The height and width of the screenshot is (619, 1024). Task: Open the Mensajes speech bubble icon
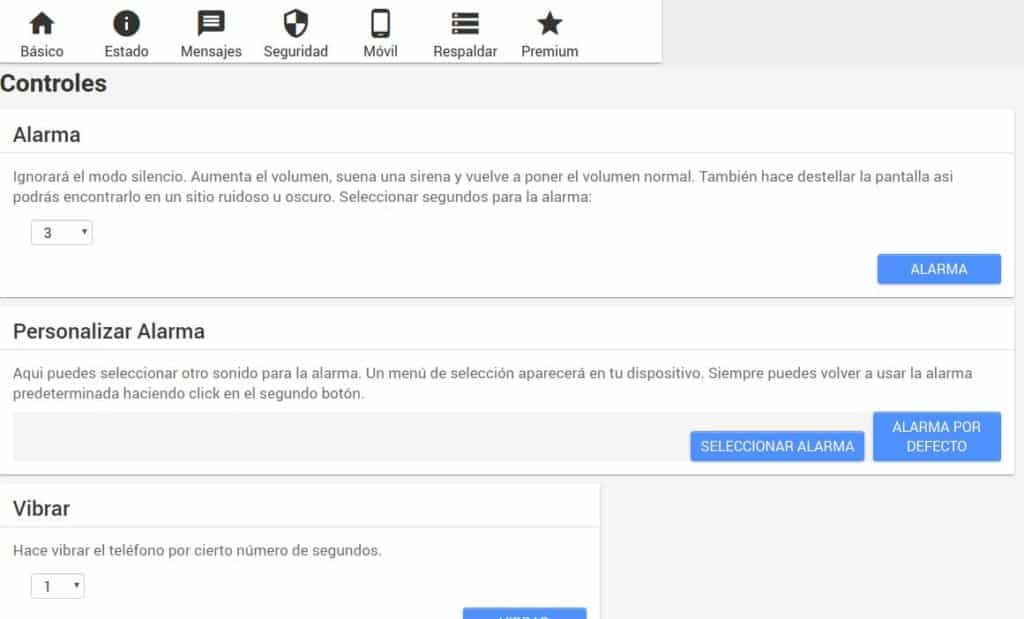click(211, 23)
